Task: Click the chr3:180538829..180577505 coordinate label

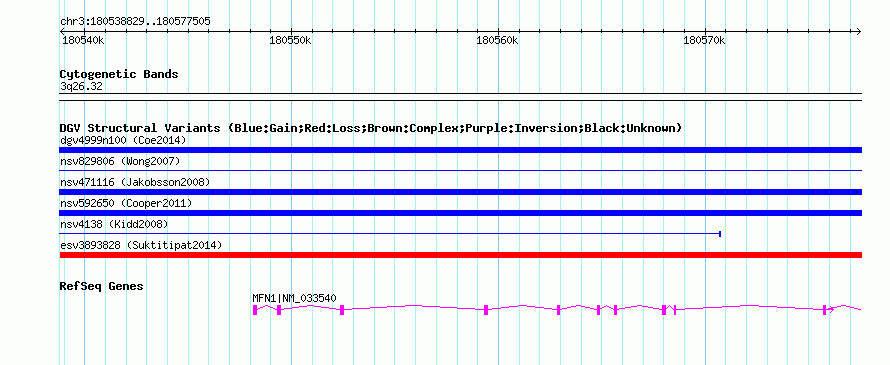Action: 135,22
